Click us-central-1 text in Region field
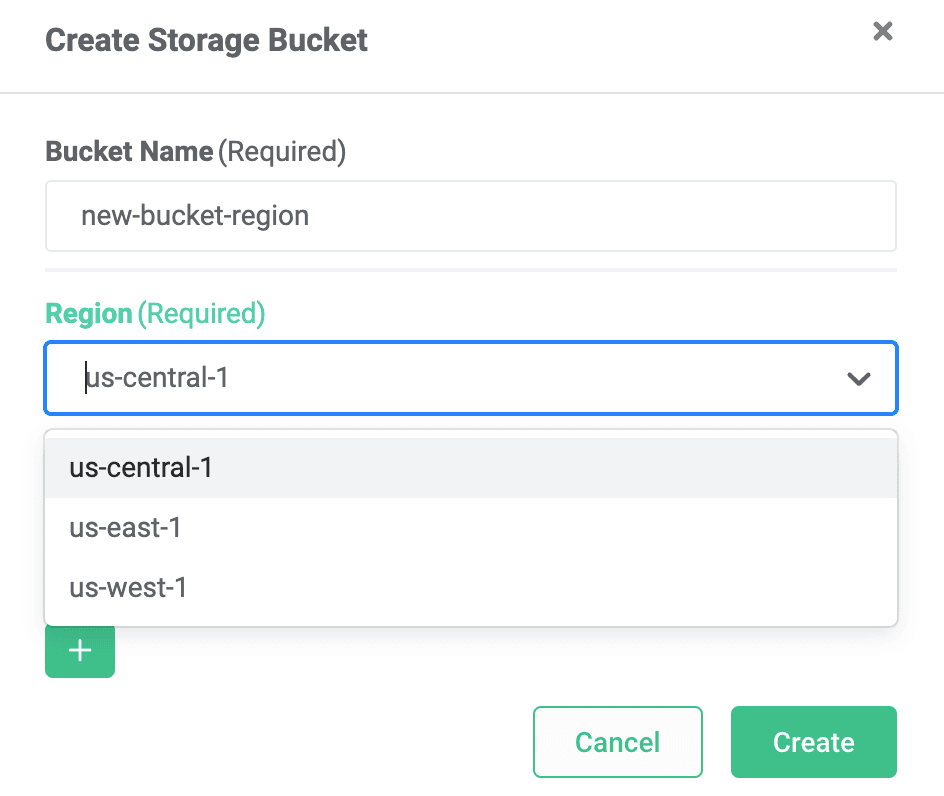 tap(157, 378)
